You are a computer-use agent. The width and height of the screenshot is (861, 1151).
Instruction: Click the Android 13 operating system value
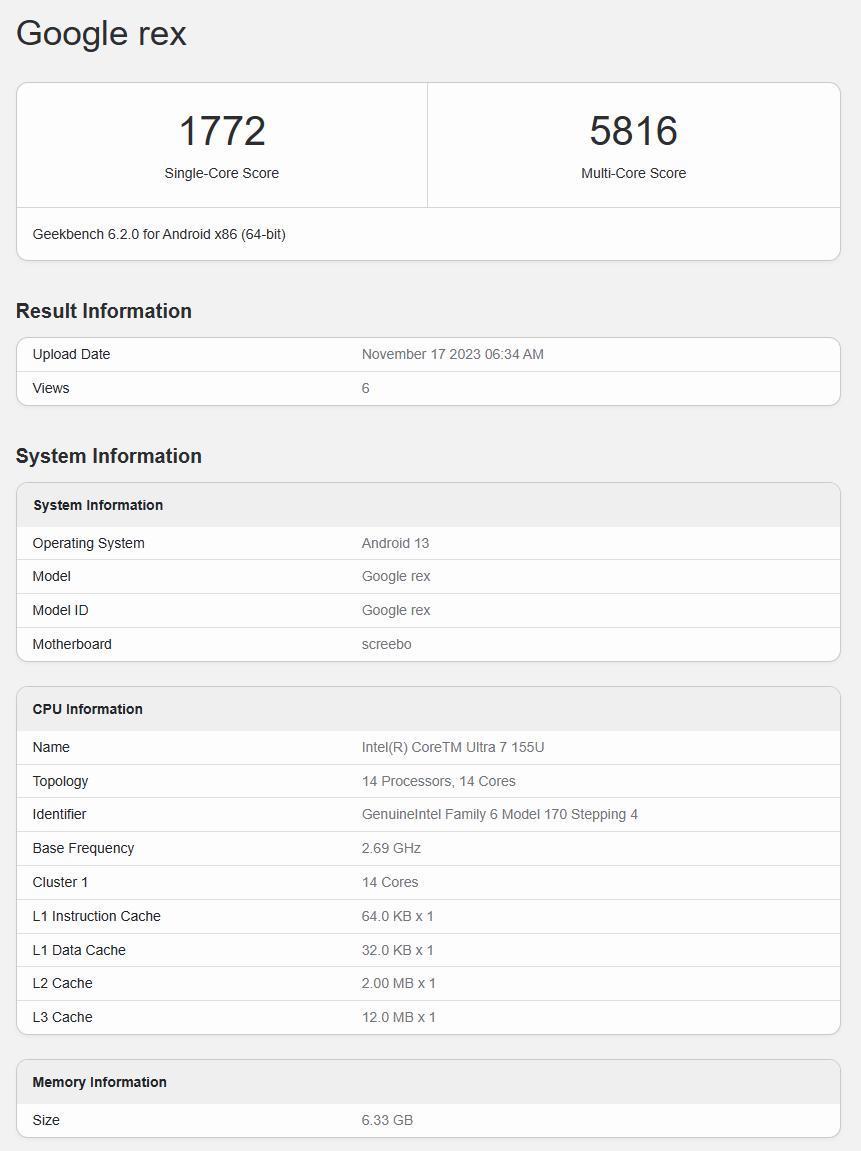(395, 543)
